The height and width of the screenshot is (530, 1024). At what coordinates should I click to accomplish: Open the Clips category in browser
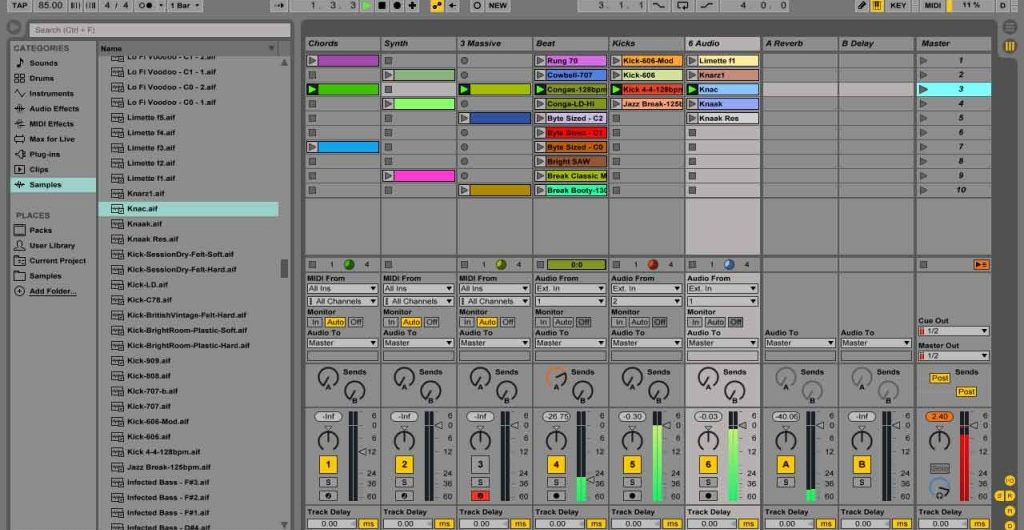click(x=39, y=170)
